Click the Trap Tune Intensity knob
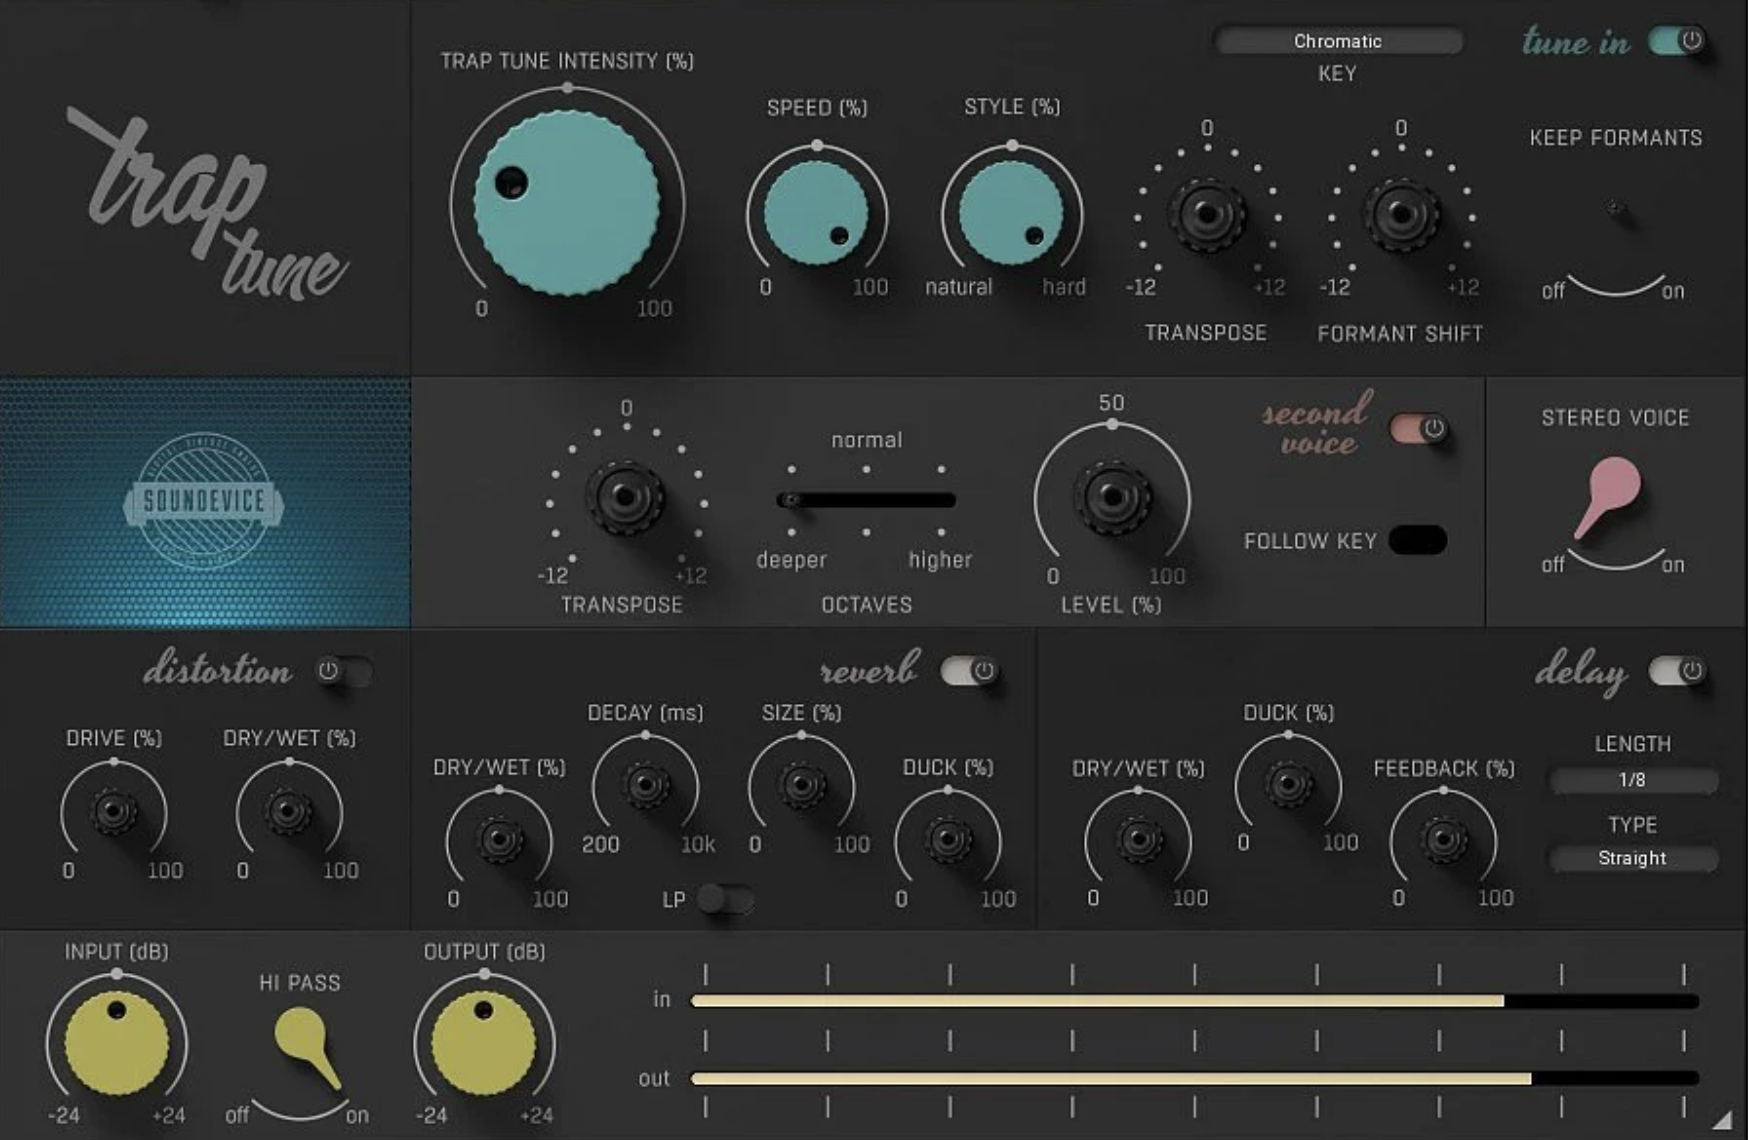Viewport: 1748px width, 1140px height. 566,203
